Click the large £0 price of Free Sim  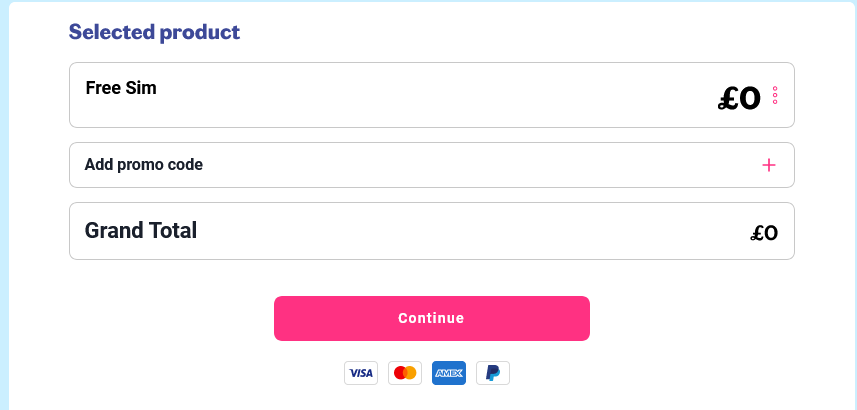tap(739, 99)
